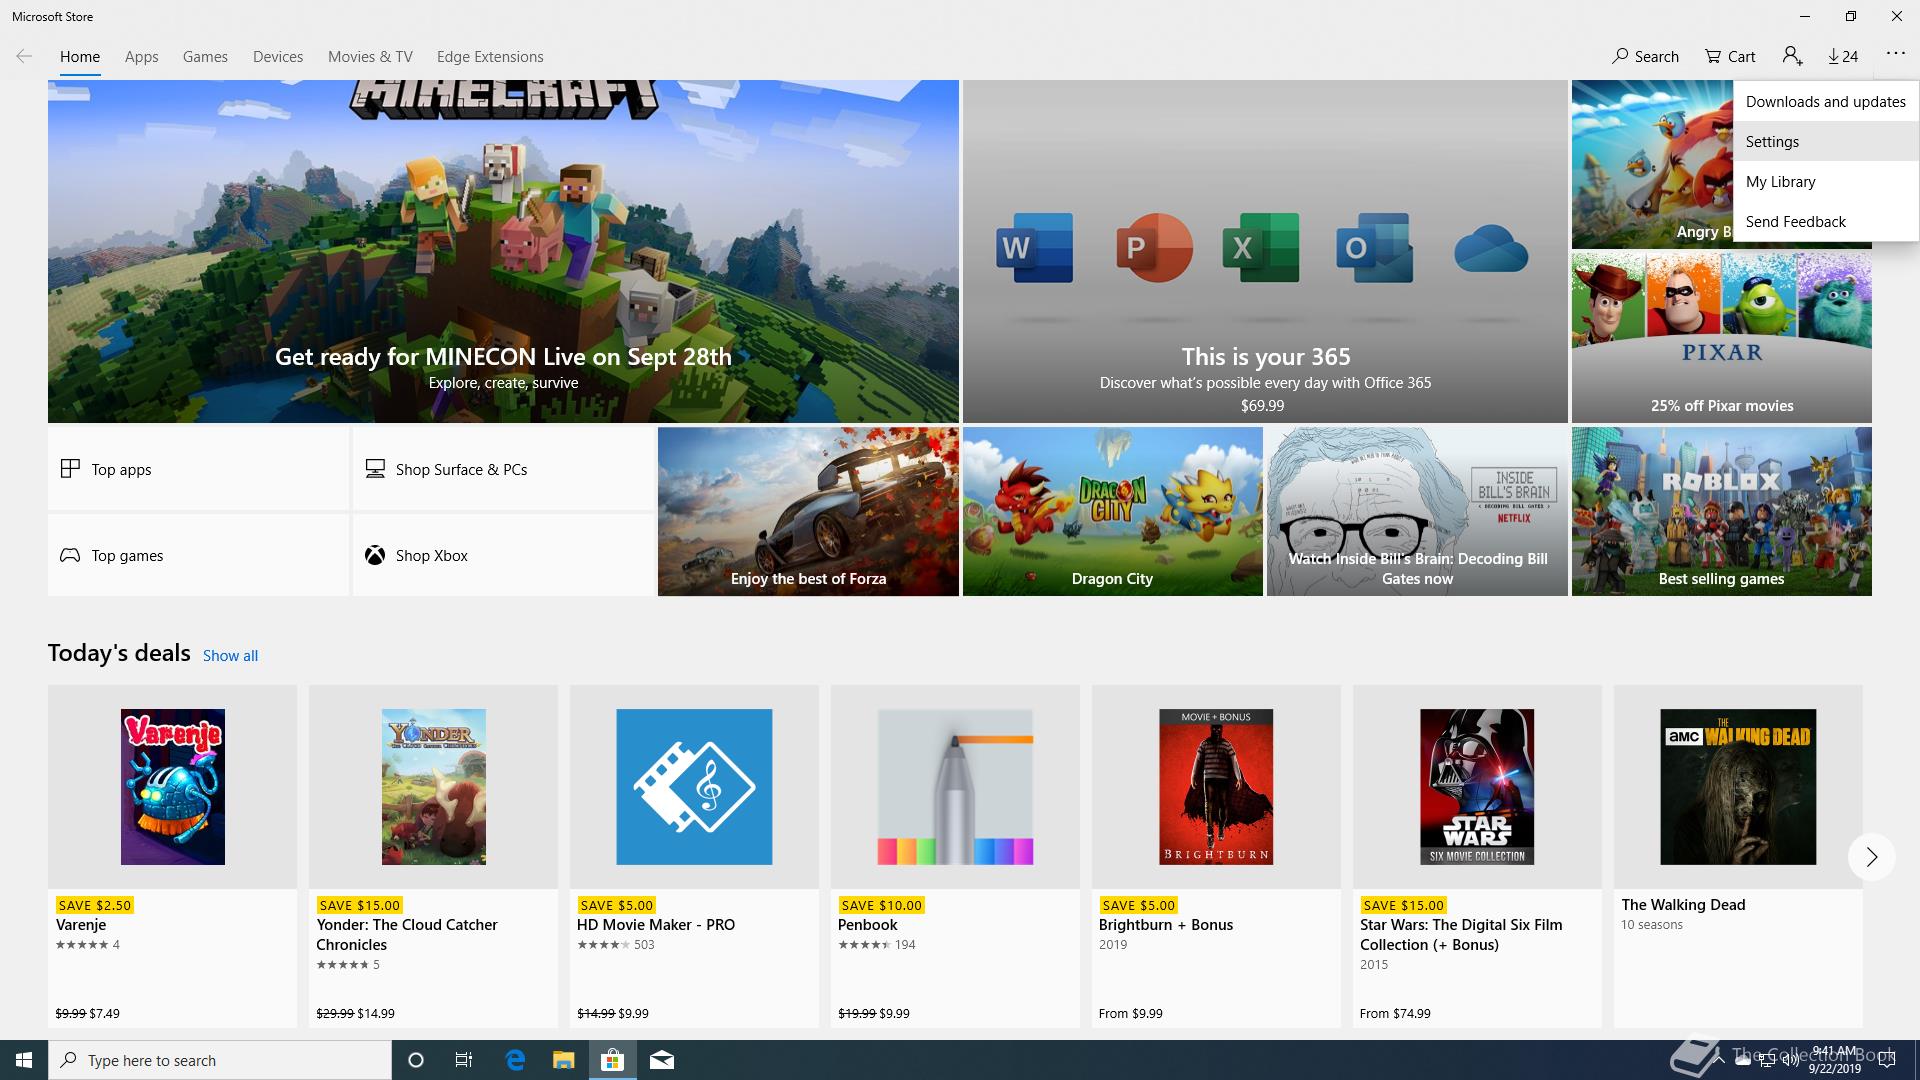Click the OneDrive cloud icon

pos(1491,248)
